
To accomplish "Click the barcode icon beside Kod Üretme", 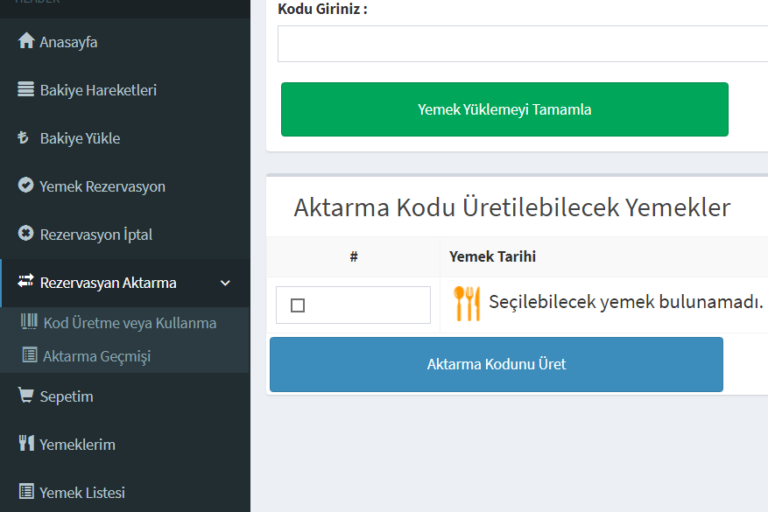I will click(29, 323).
